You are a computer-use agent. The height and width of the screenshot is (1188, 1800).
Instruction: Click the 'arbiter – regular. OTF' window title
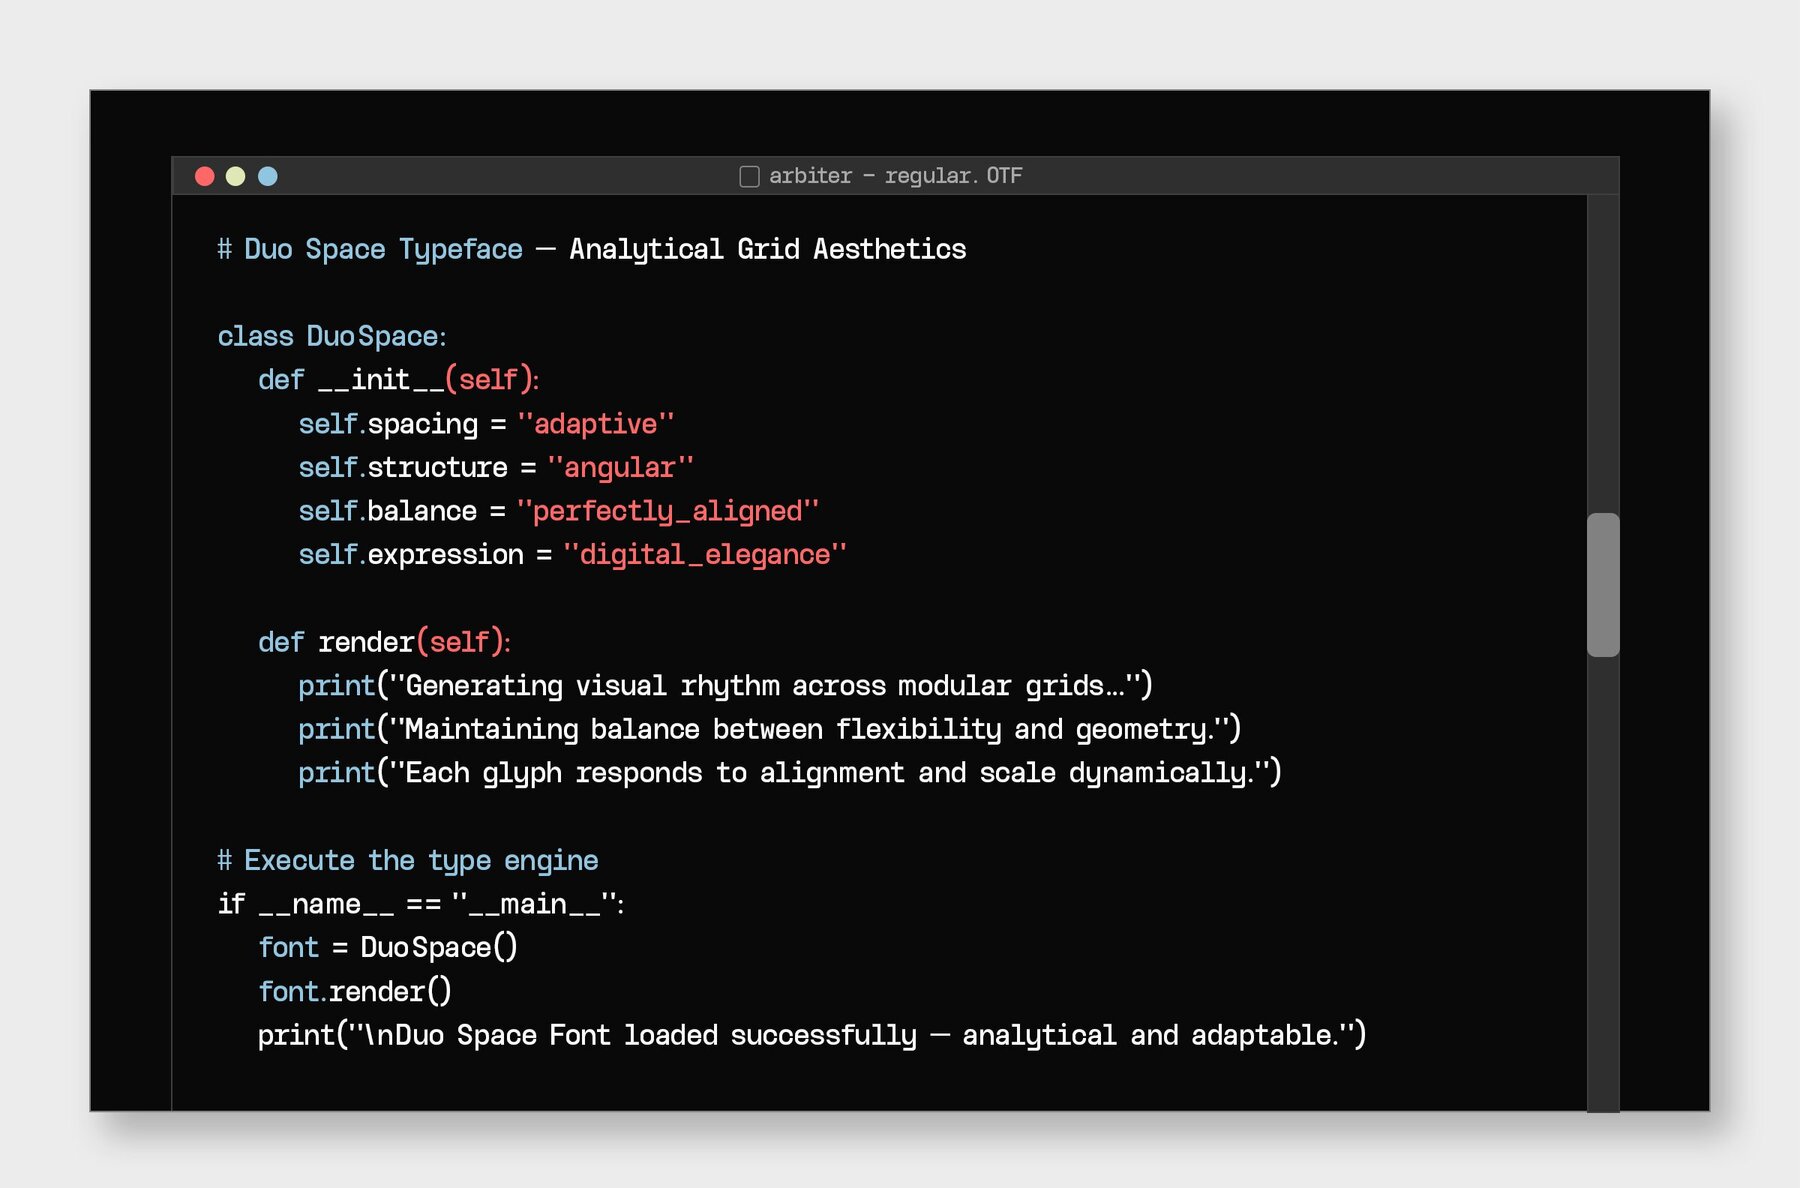pos(895,176)
